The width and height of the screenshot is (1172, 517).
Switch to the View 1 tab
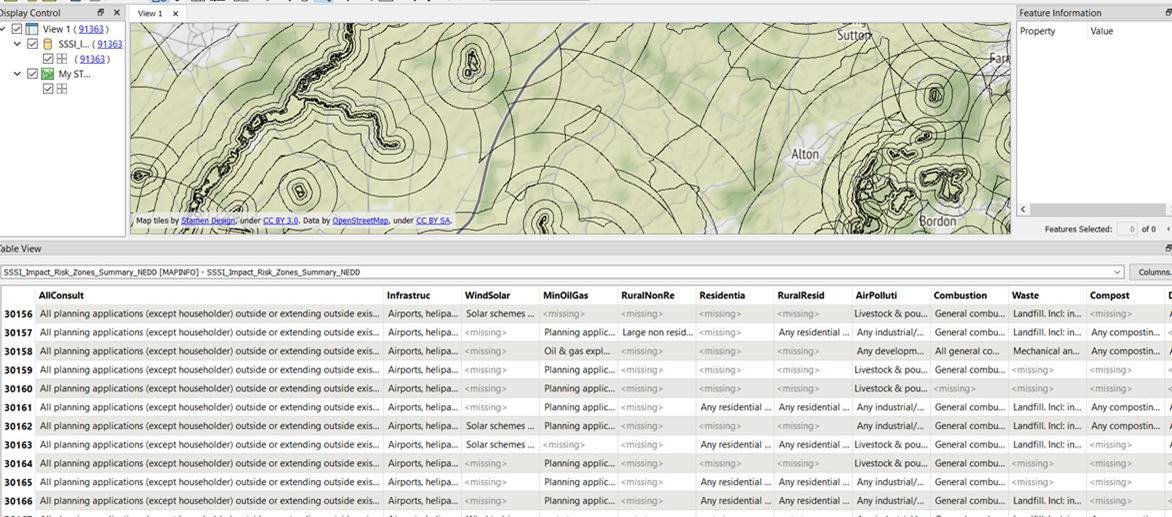pos(150,13)
